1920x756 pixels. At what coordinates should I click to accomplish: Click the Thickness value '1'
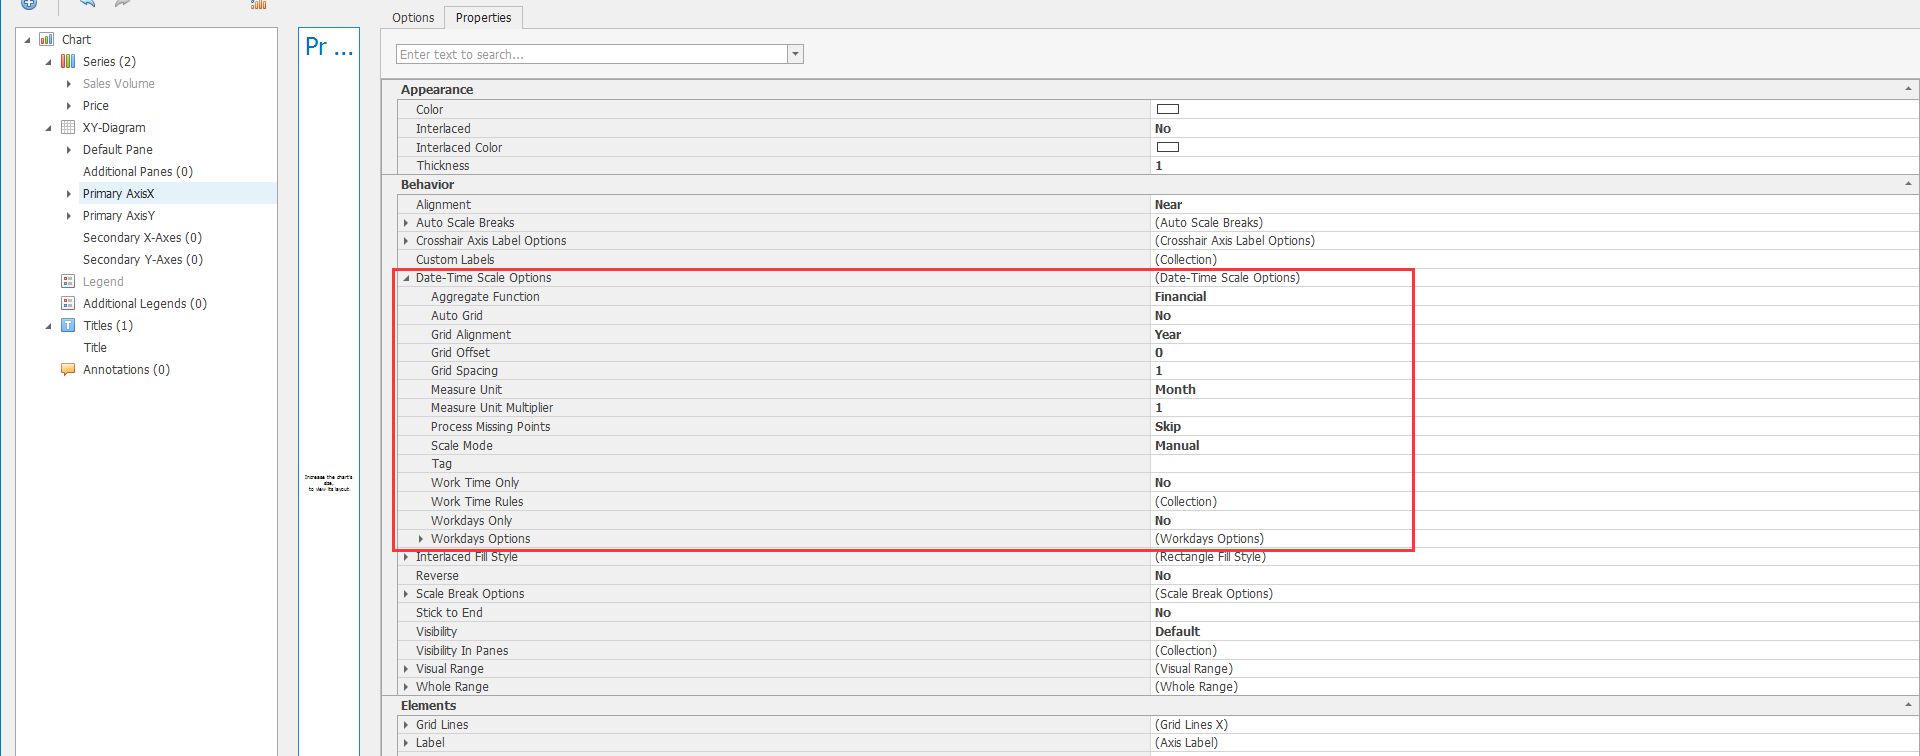[x=1159, y=166]
